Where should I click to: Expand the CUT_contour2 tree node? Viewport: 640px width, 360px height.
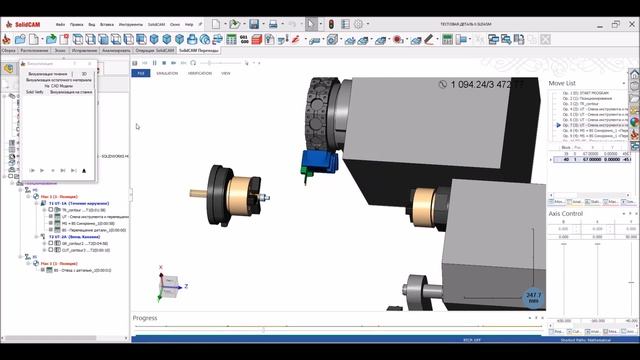(44, 250)
